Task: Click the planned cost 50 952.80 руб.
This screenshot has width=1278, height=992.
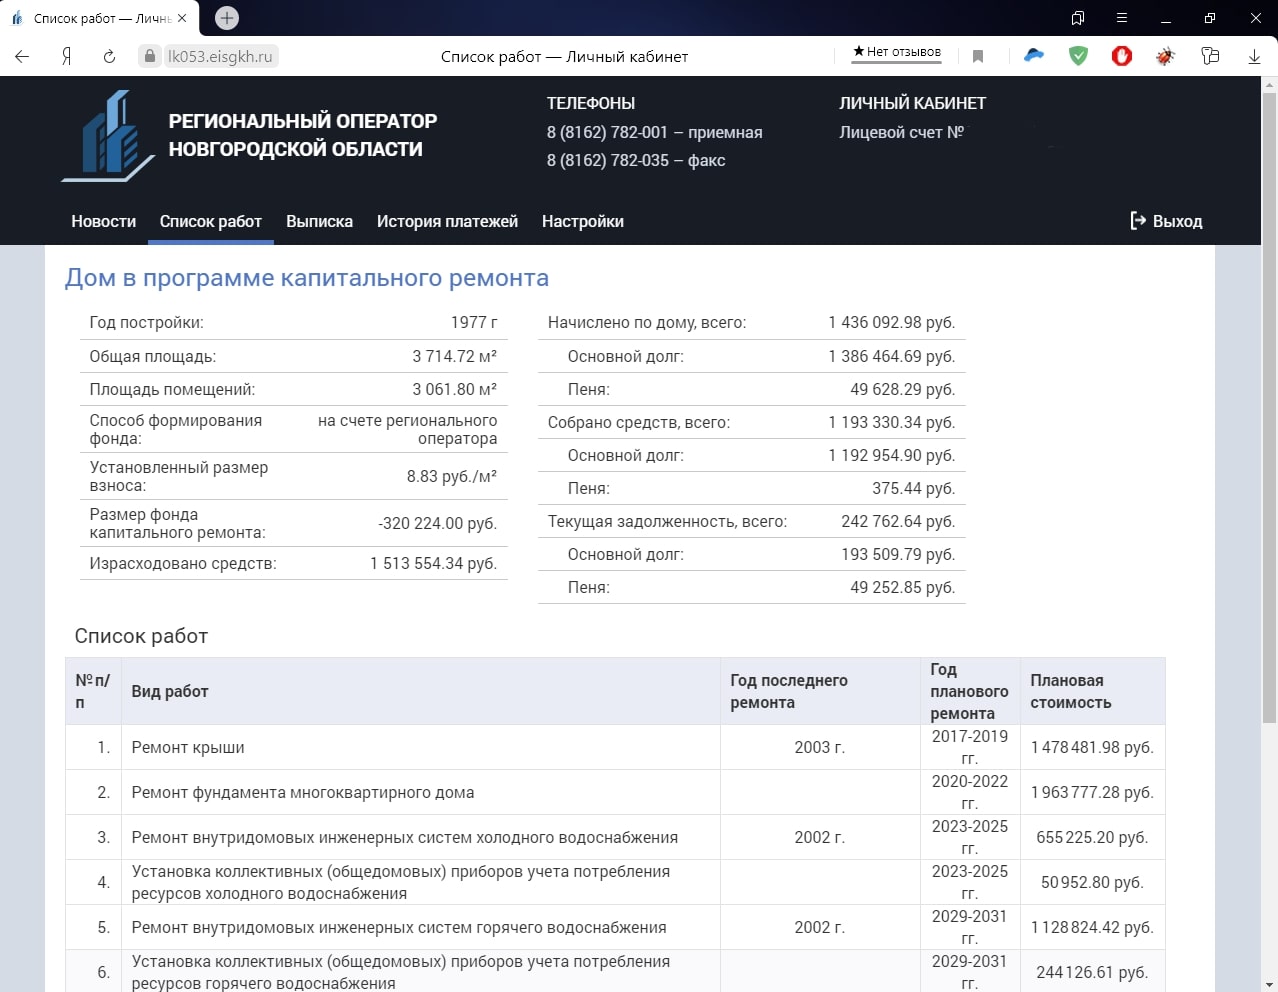Action: point(1092,882)
